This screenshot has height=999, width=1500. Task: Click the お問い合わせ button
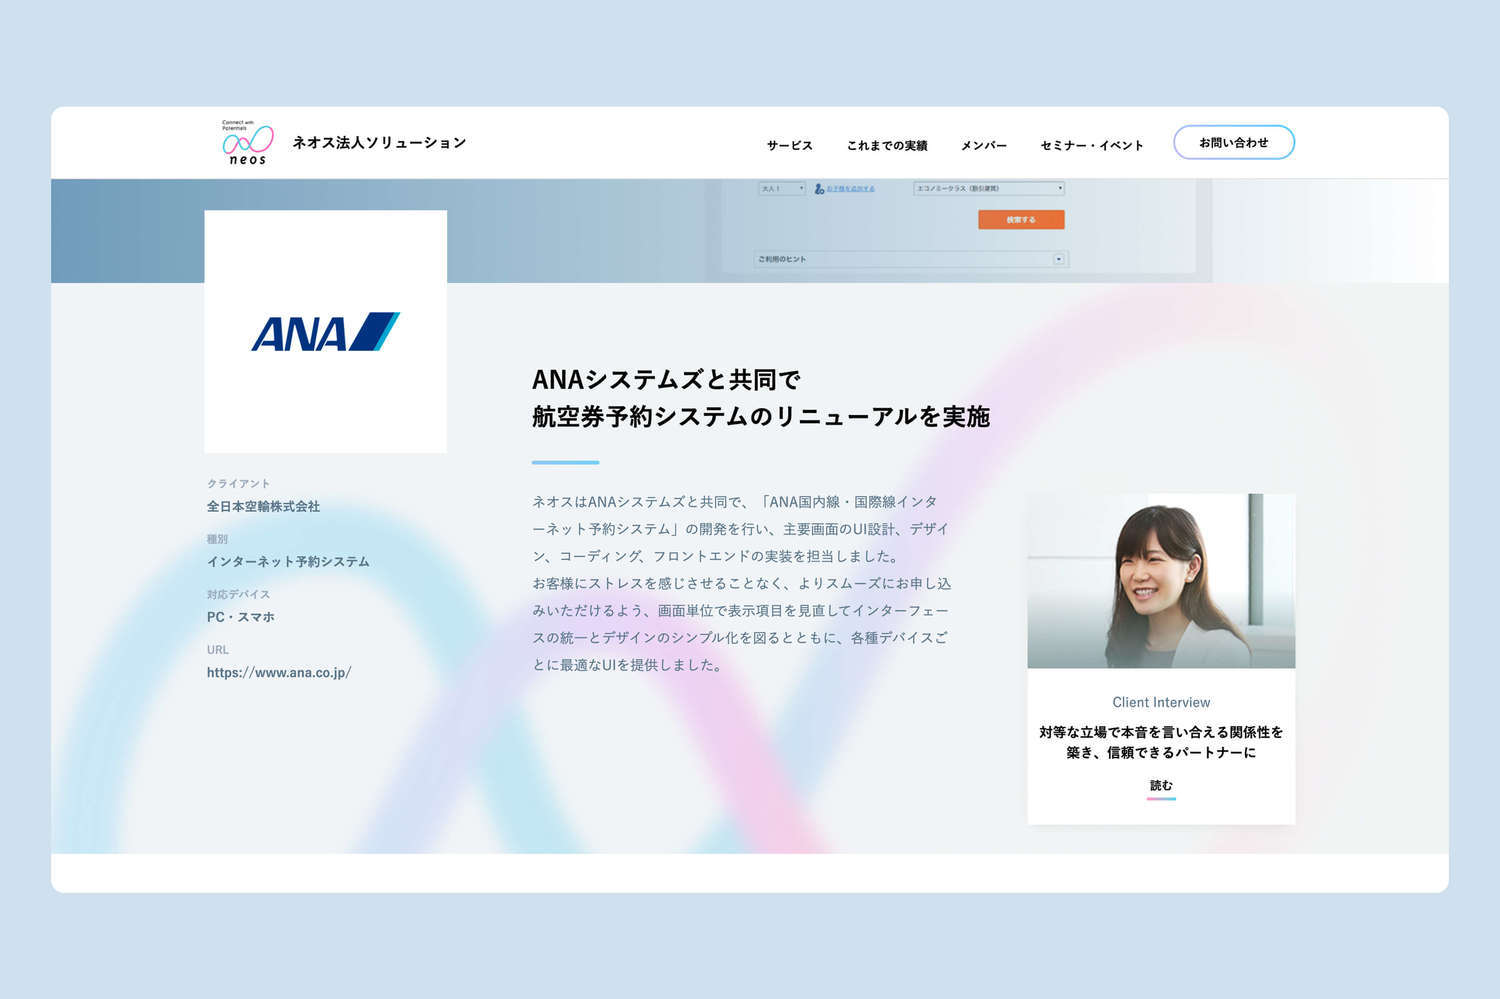1234,142
